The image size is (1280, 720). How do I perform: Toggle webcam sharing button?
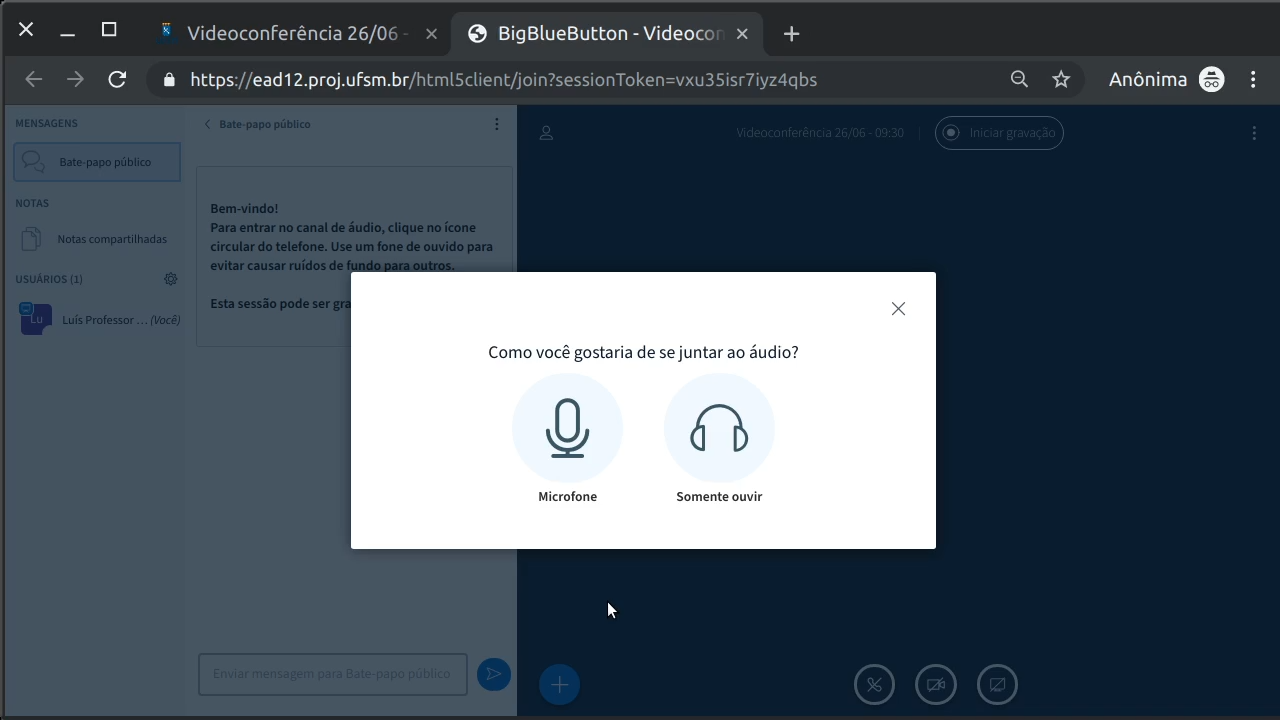point(936,685)
